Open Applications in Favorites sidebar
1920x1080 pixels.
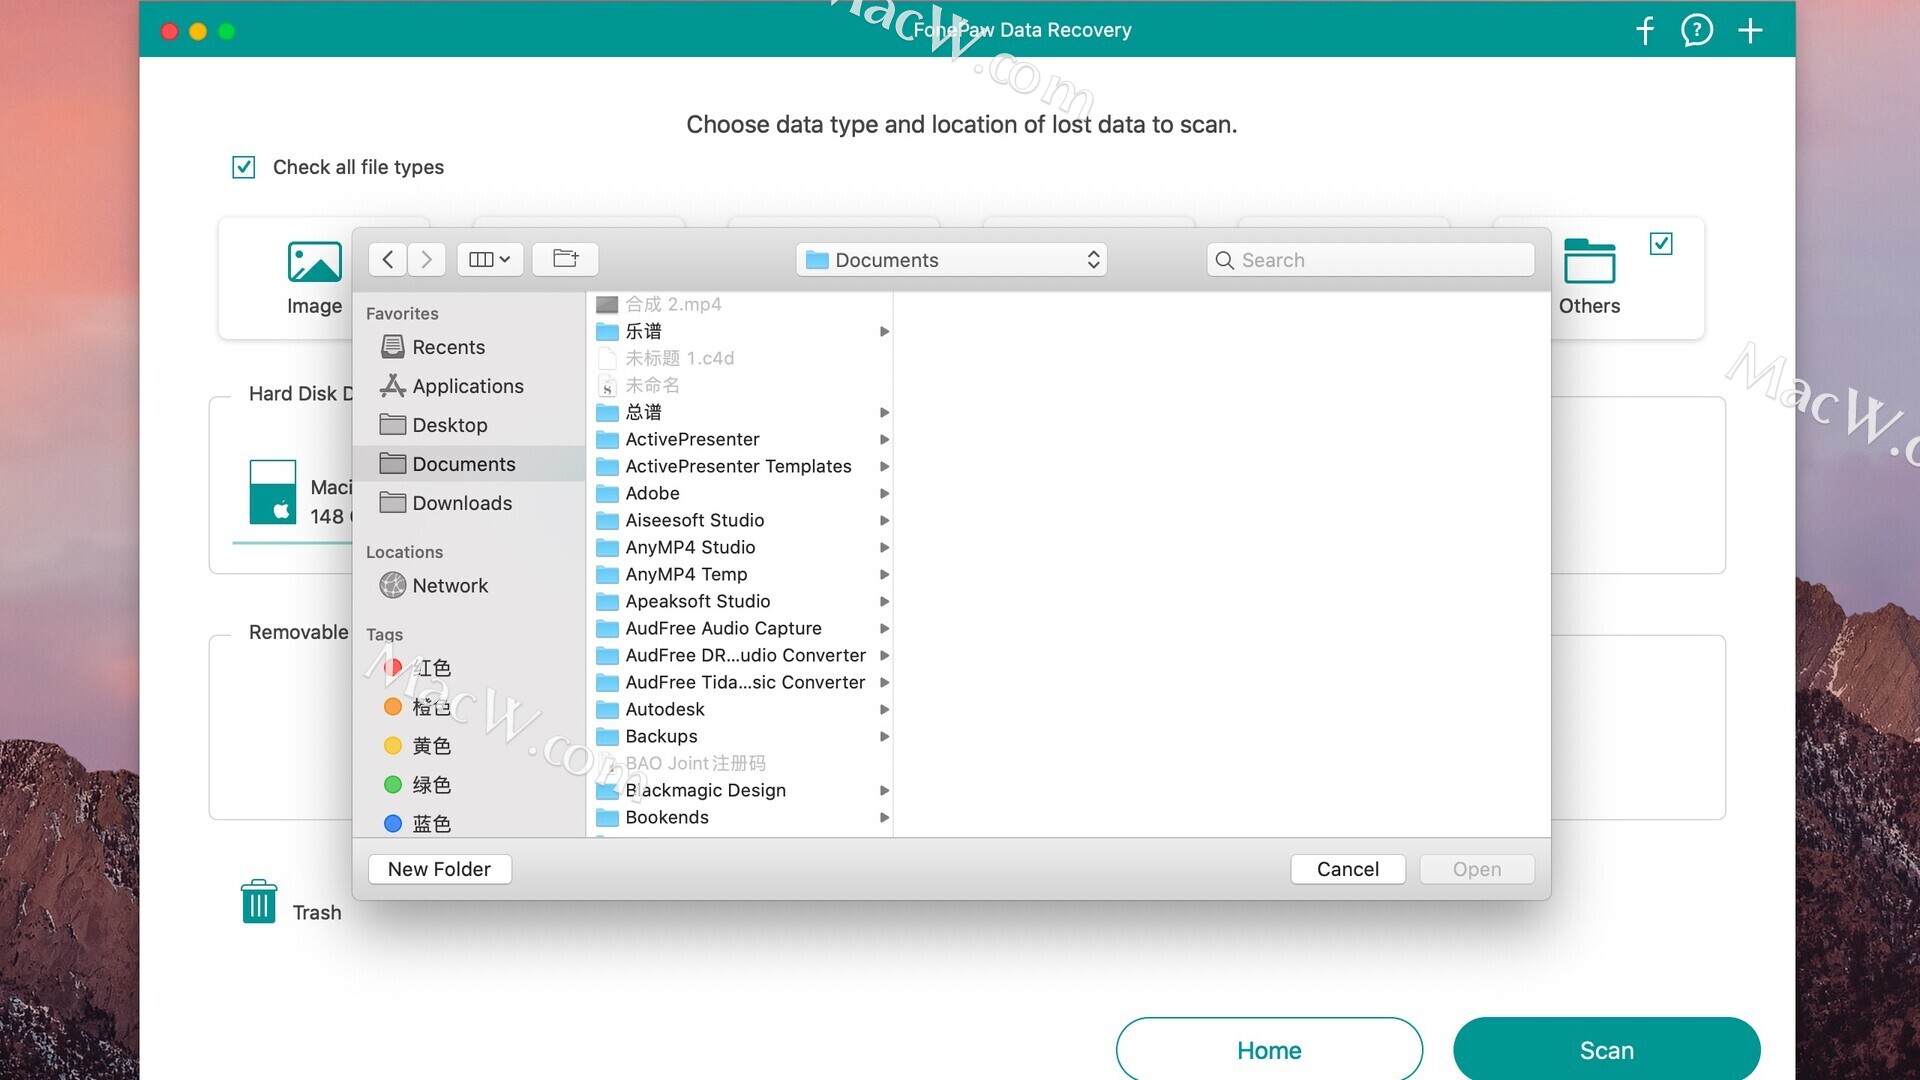click(470, 386)
